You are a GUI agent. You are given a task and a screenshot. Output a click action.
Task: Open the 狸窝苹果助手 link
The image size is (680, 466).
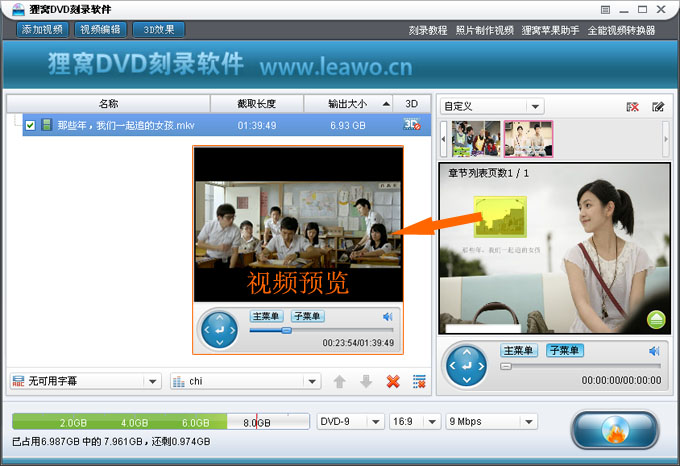coord(550,30)
